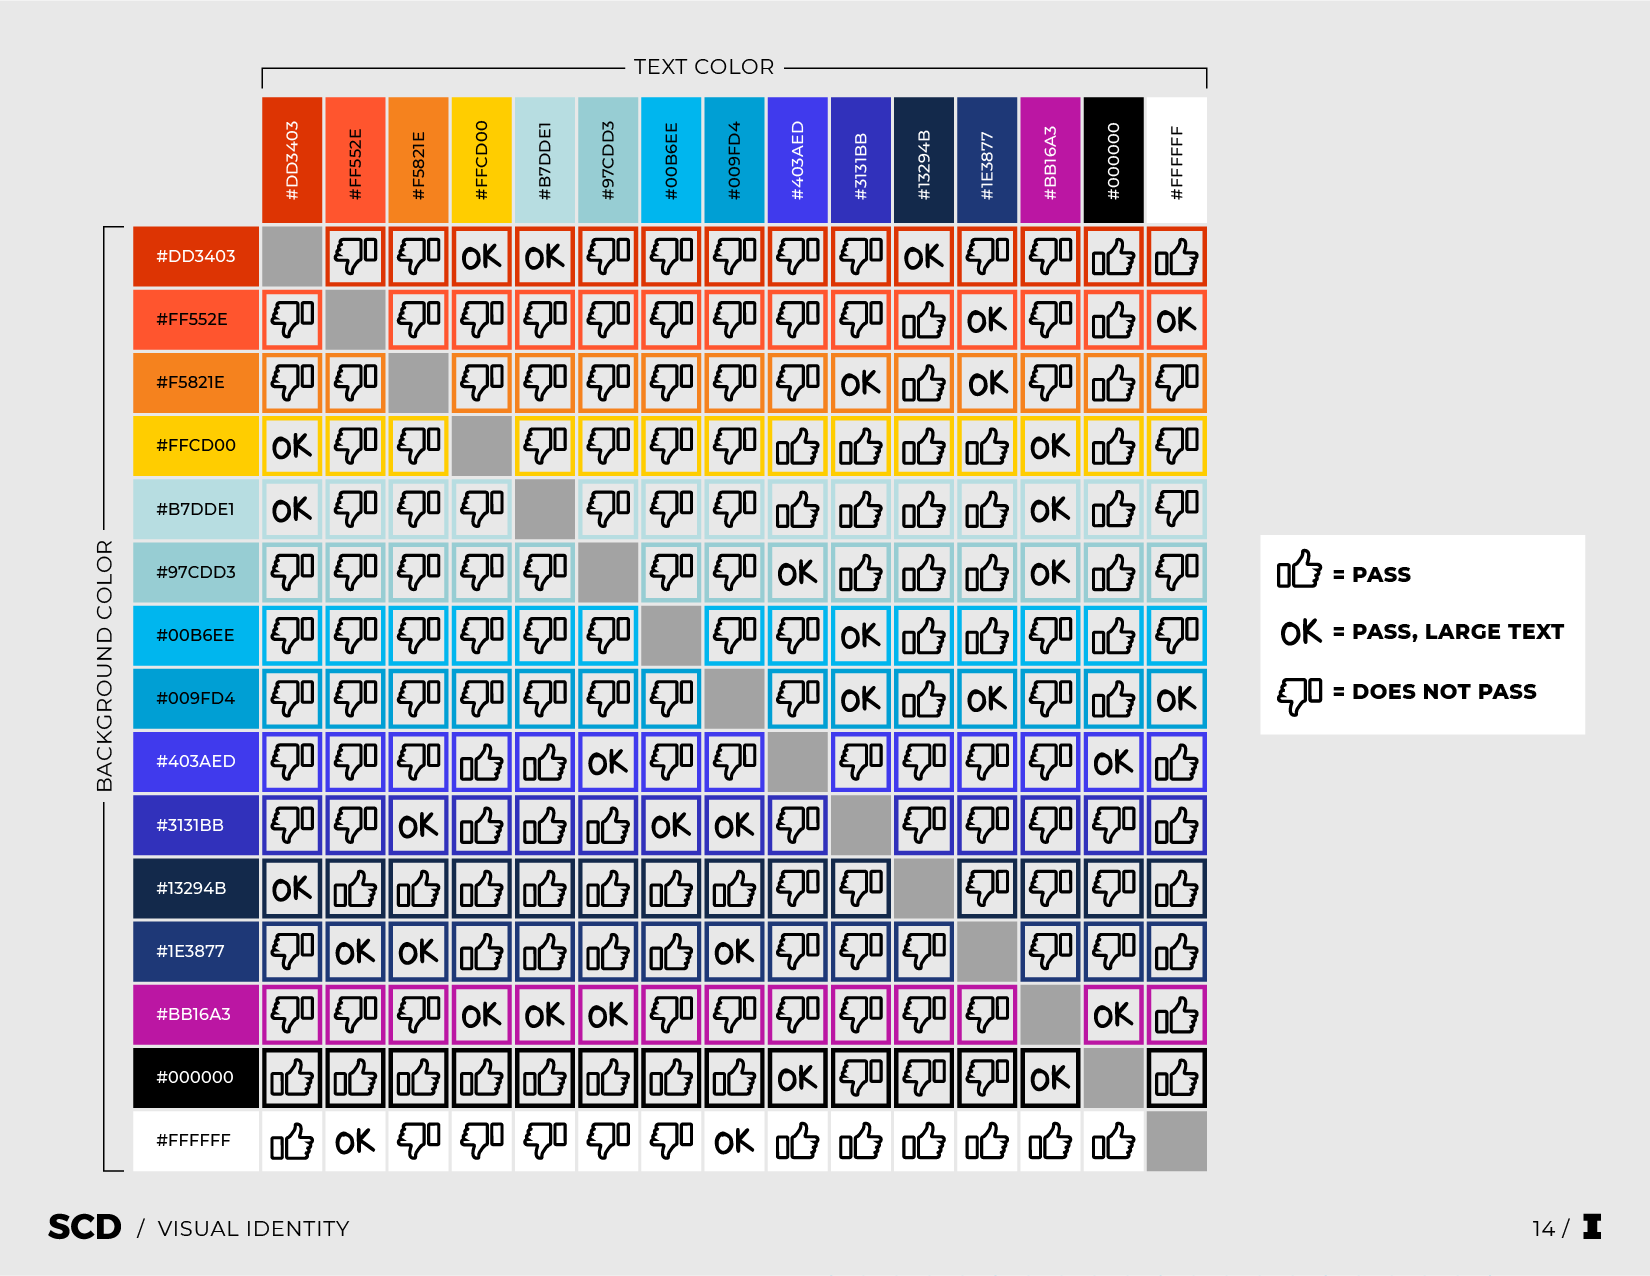Click thumbs-down for white text on #F5821E row
Screen dimensions: 1650x1276
pos(1176,383)
